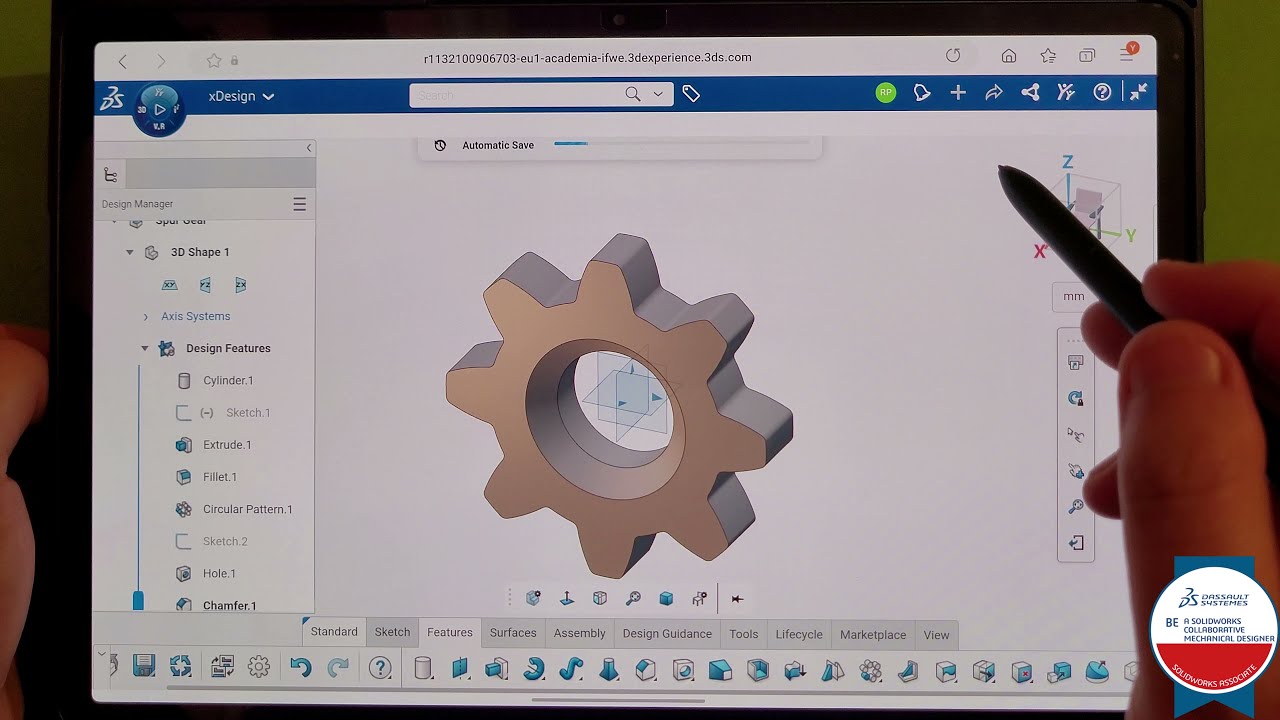Switch to the Standard tab
Image resolution: width=1280 pixels, height=720 pixels.
(334, 632)
